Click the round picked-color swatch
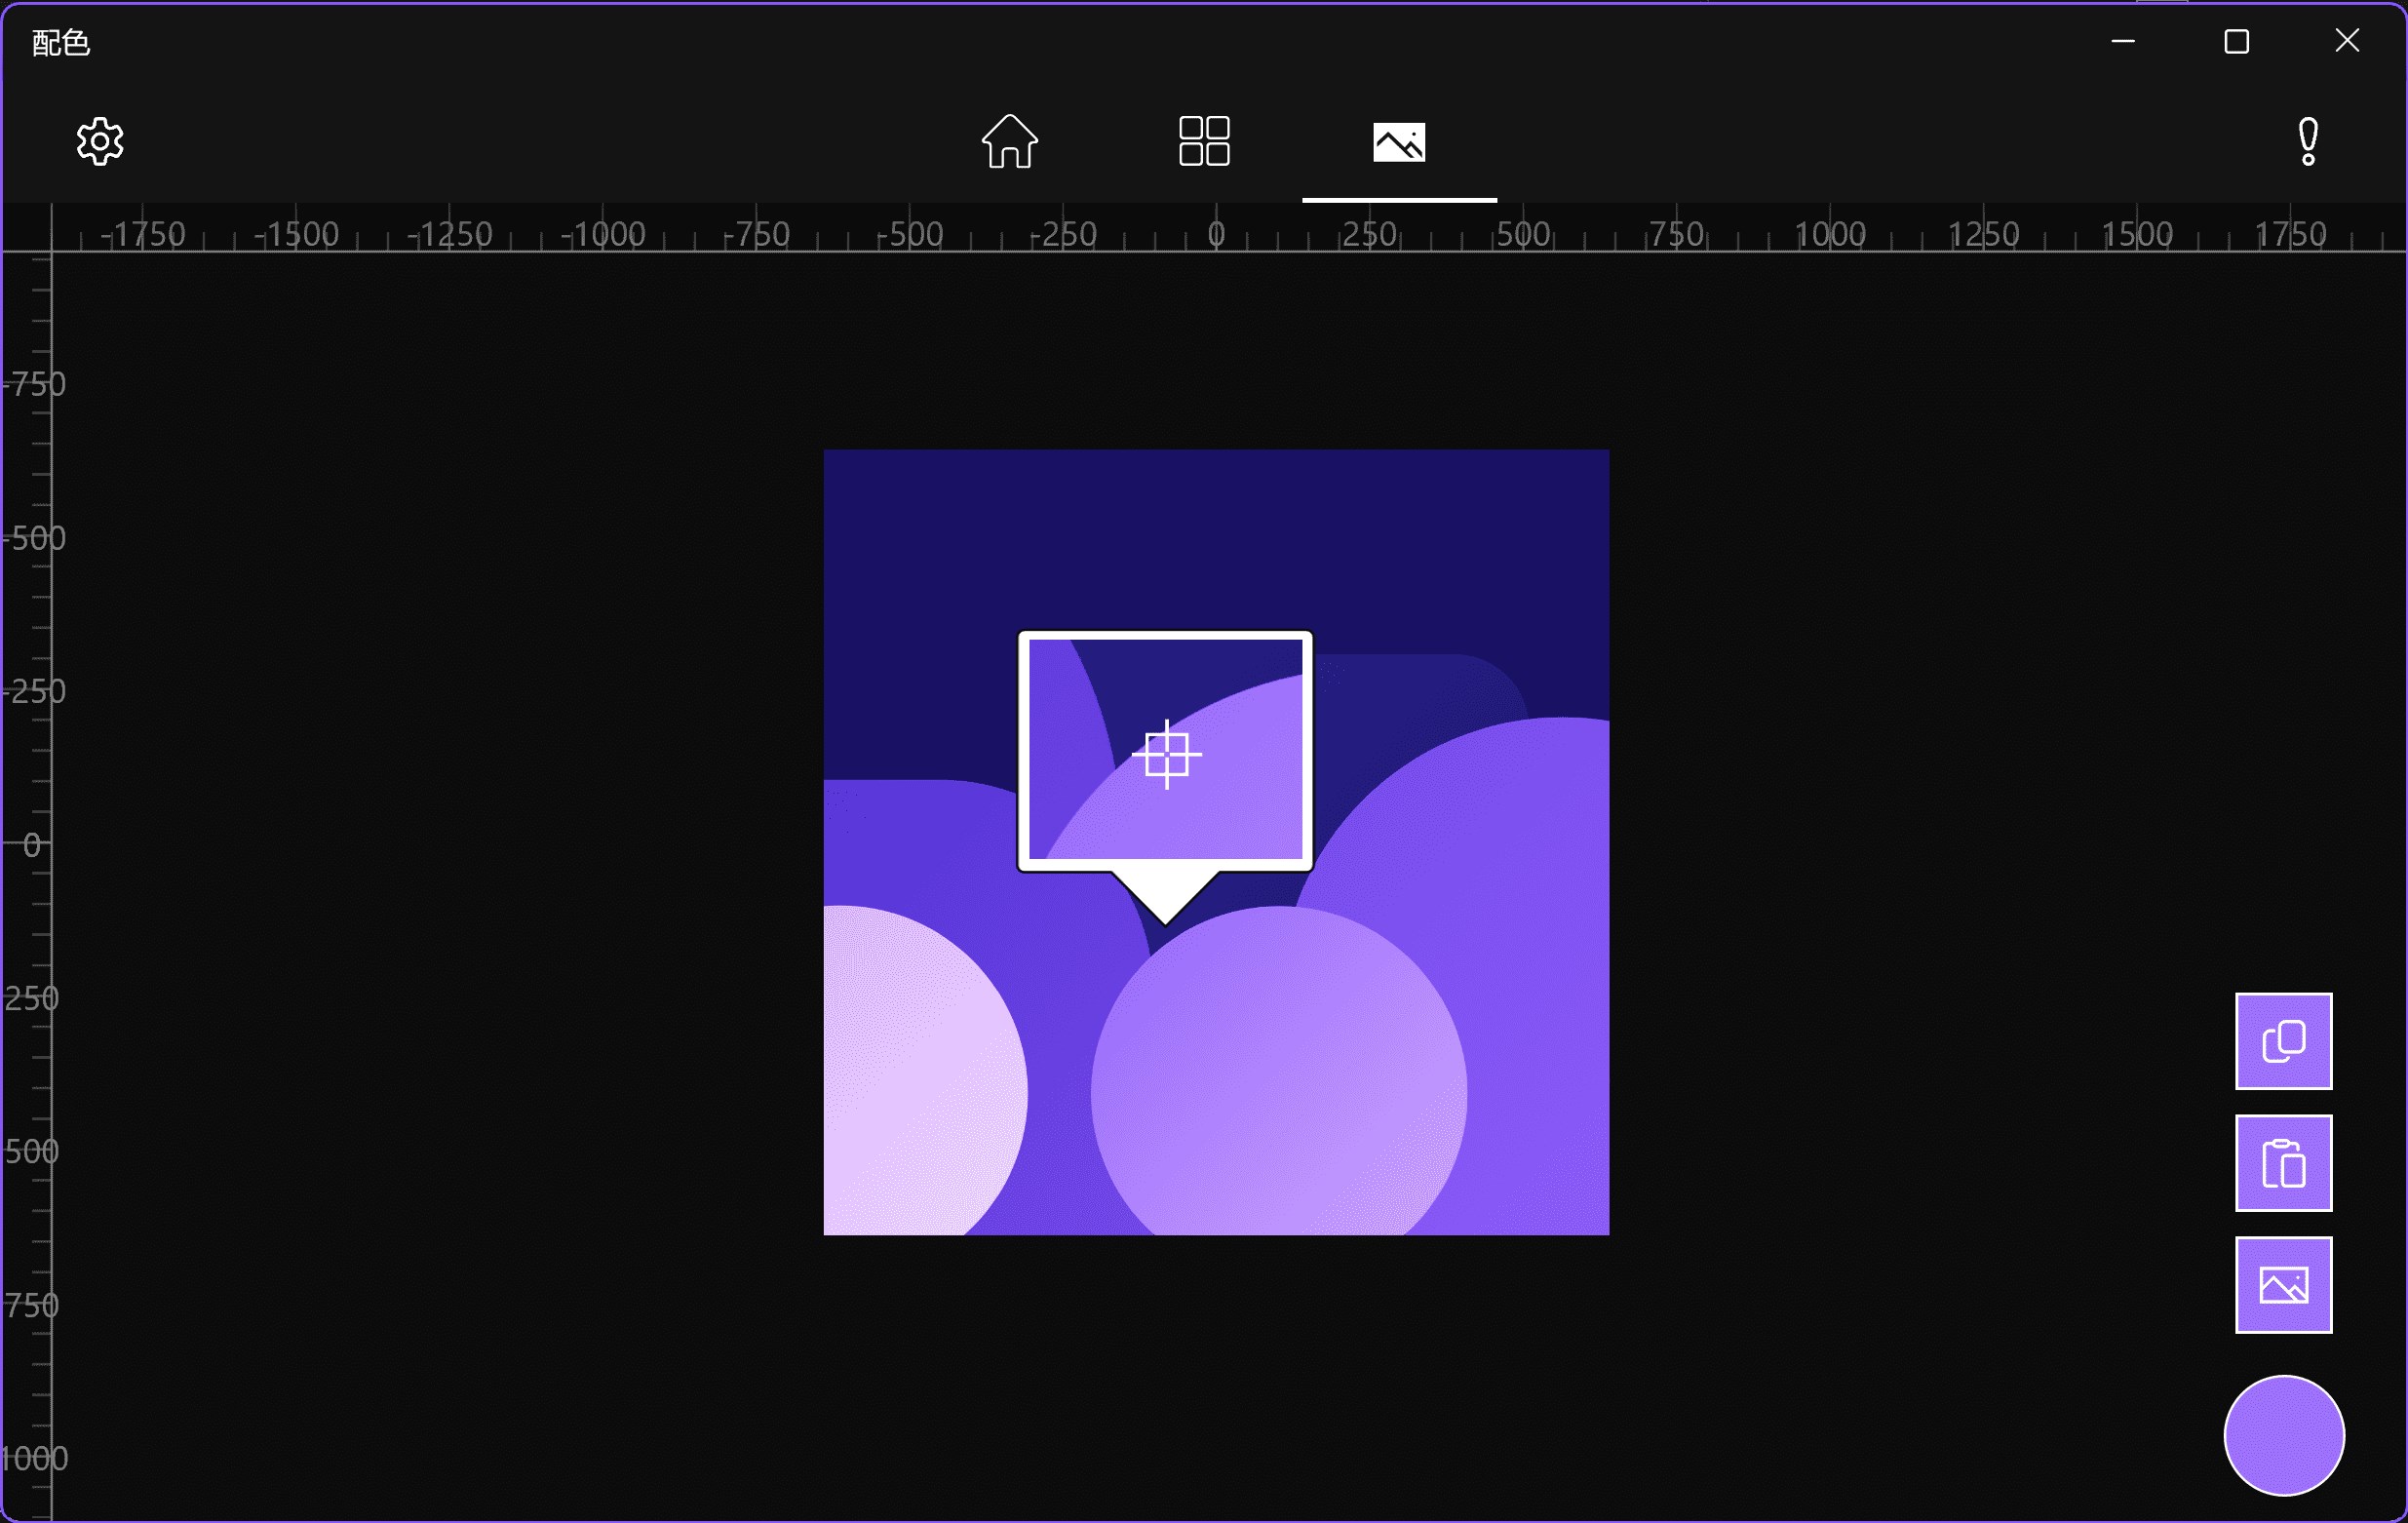The height and width of the screenshot is (1523, 2408). [x=2283, y=1435]
